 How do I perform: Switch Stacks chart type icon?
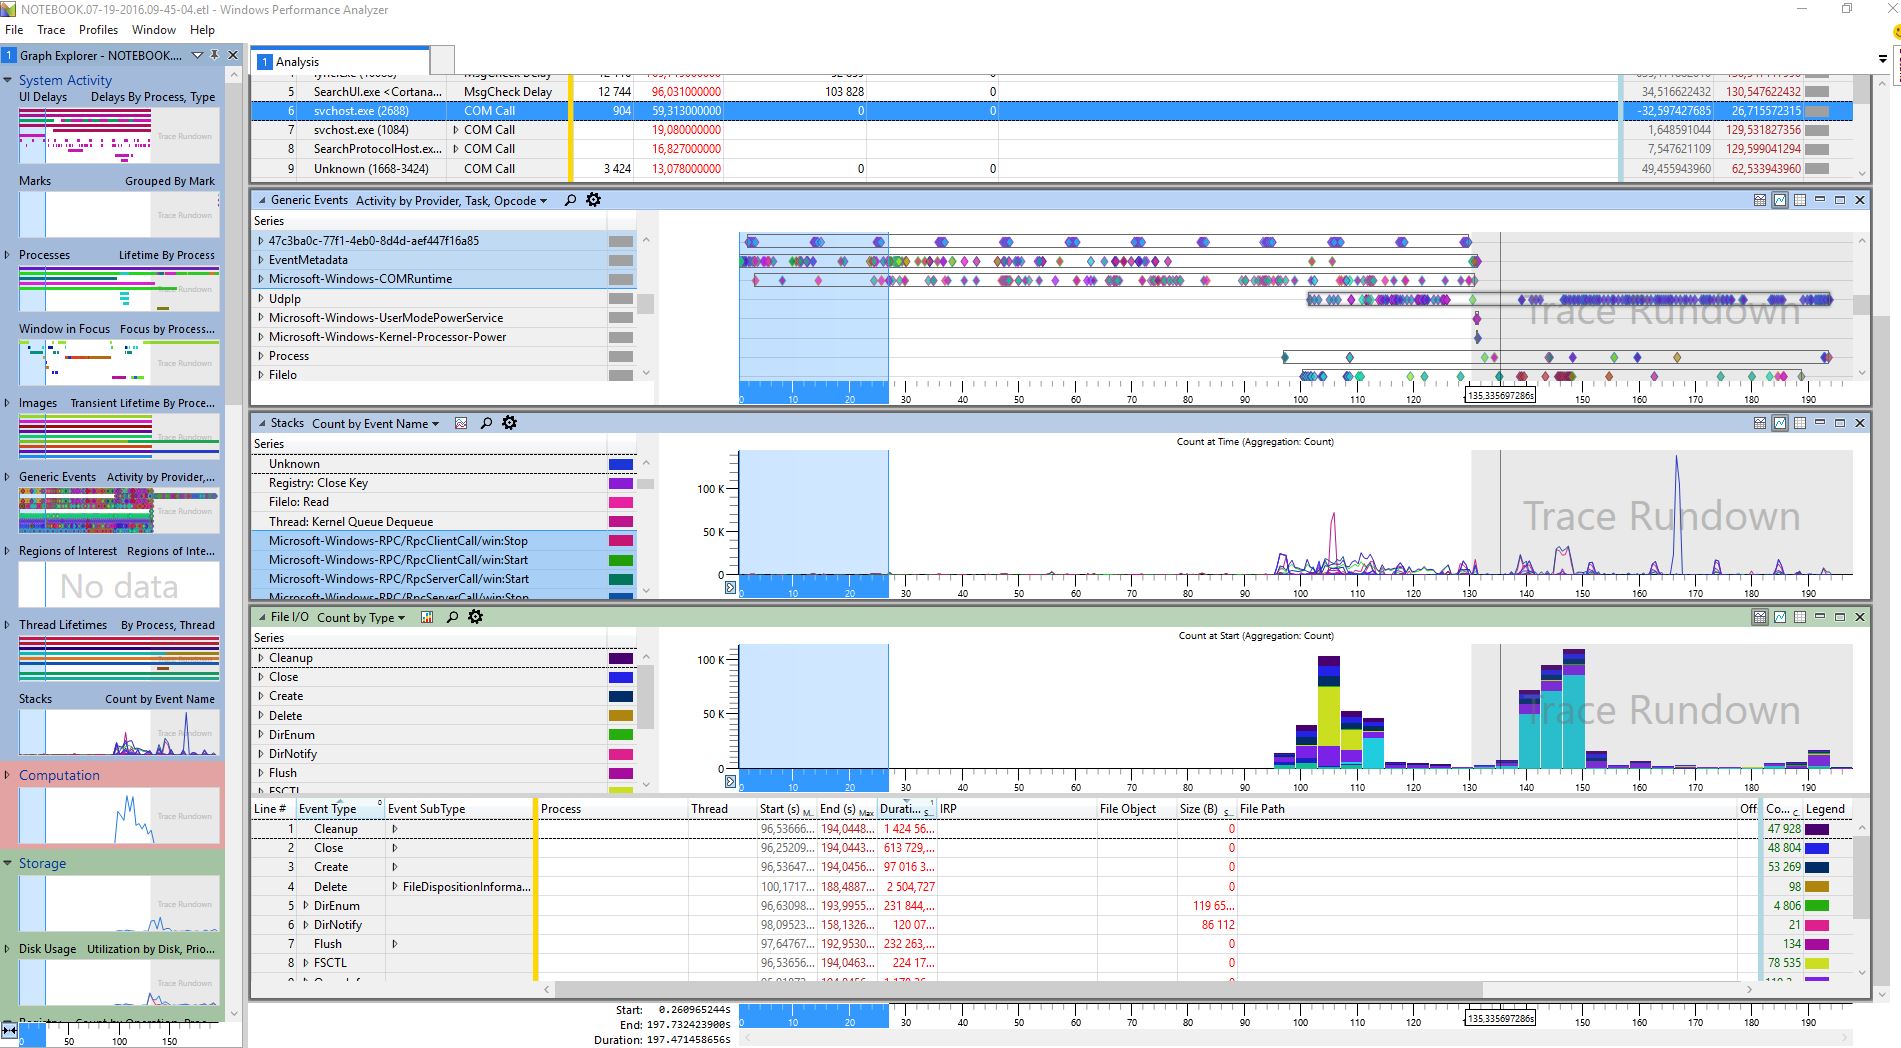click(x=461, y=423)
